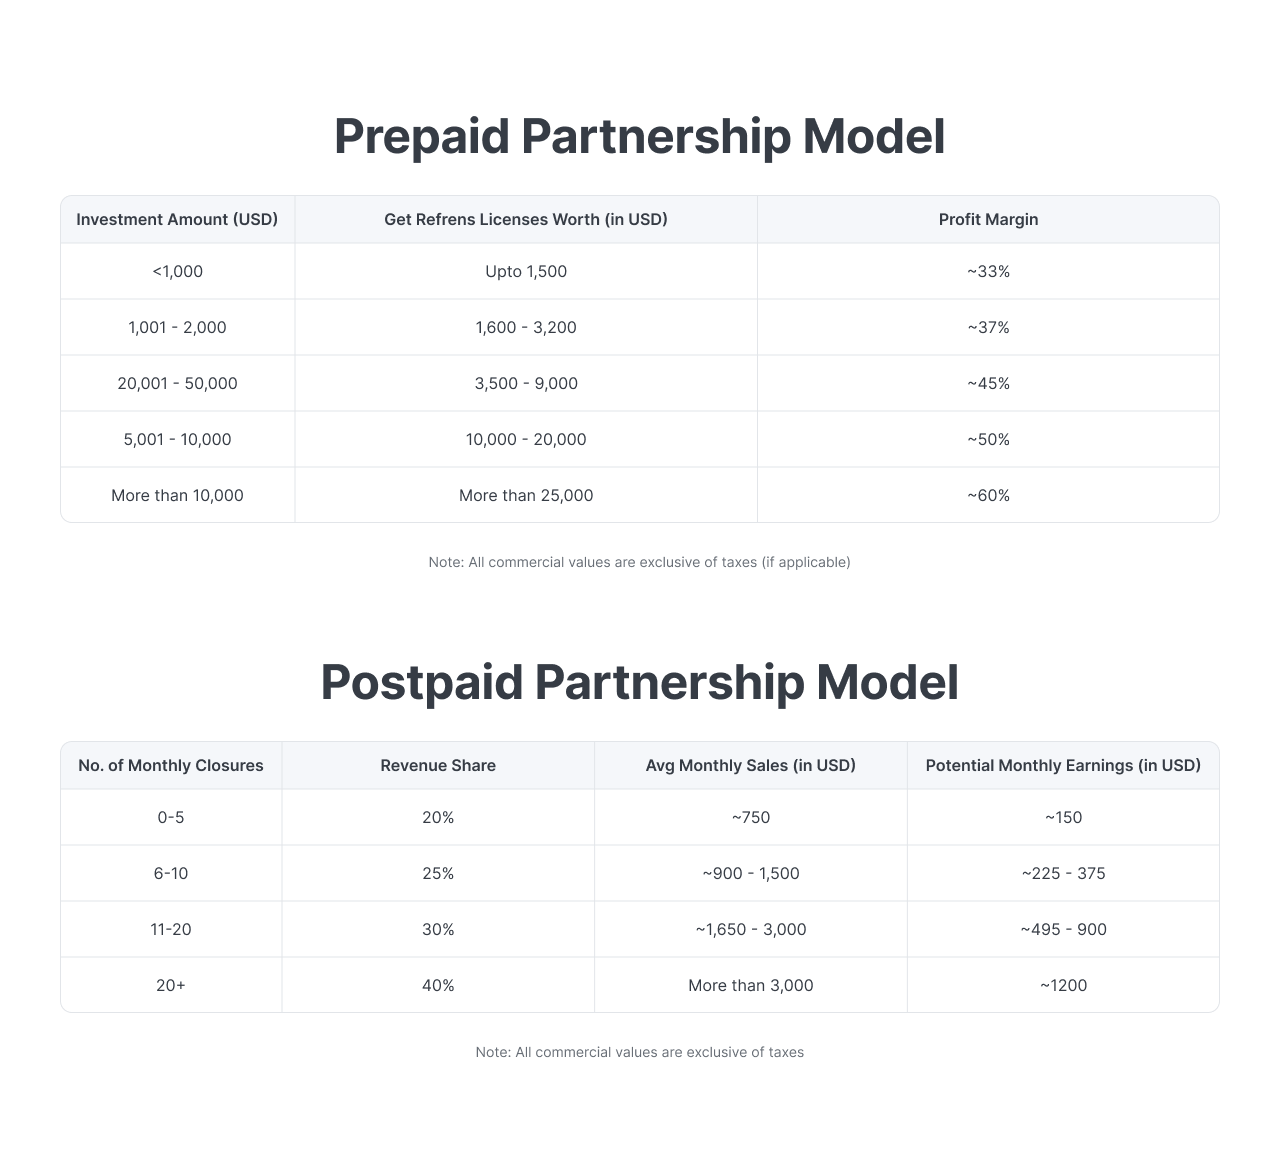Click the Prepaid Partnership Model heading
The height and width of the screenshot is (1168, 1280).
point(639,136)
